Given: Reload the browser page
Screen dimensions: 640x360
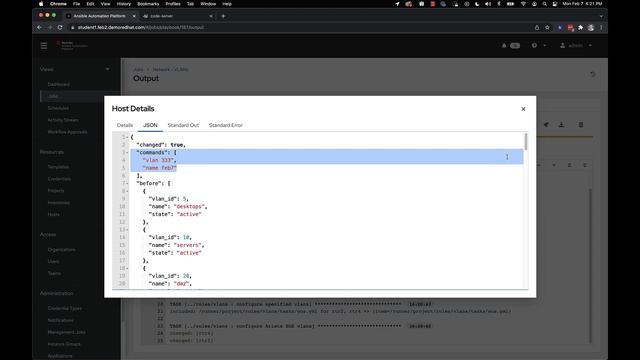Looking at the screenshot, I should [x=60, y=27].
